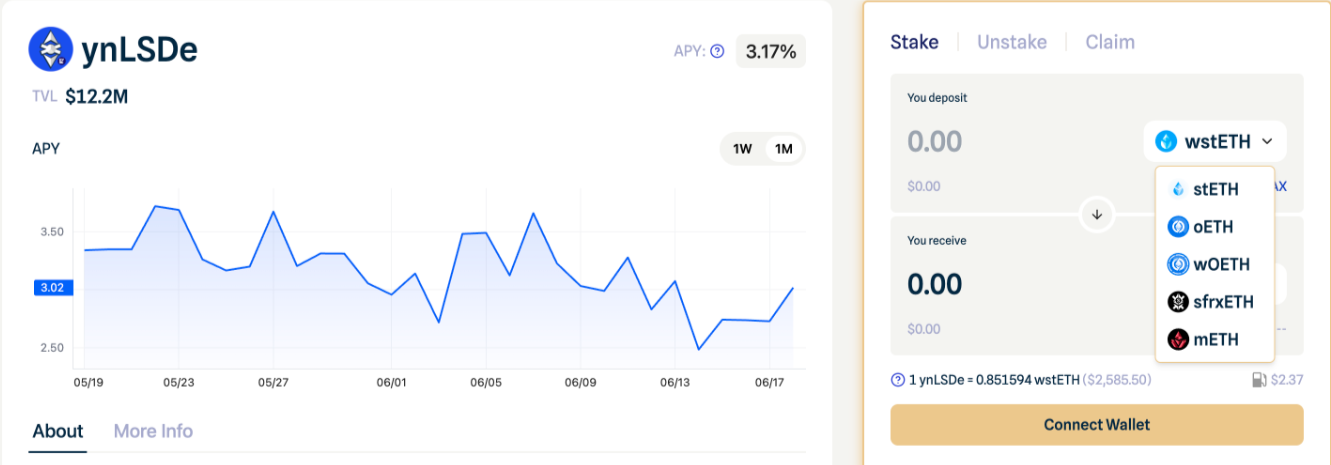Click the 05/23 chart axis label
1331x465 pixels.
tap(178, 382)
